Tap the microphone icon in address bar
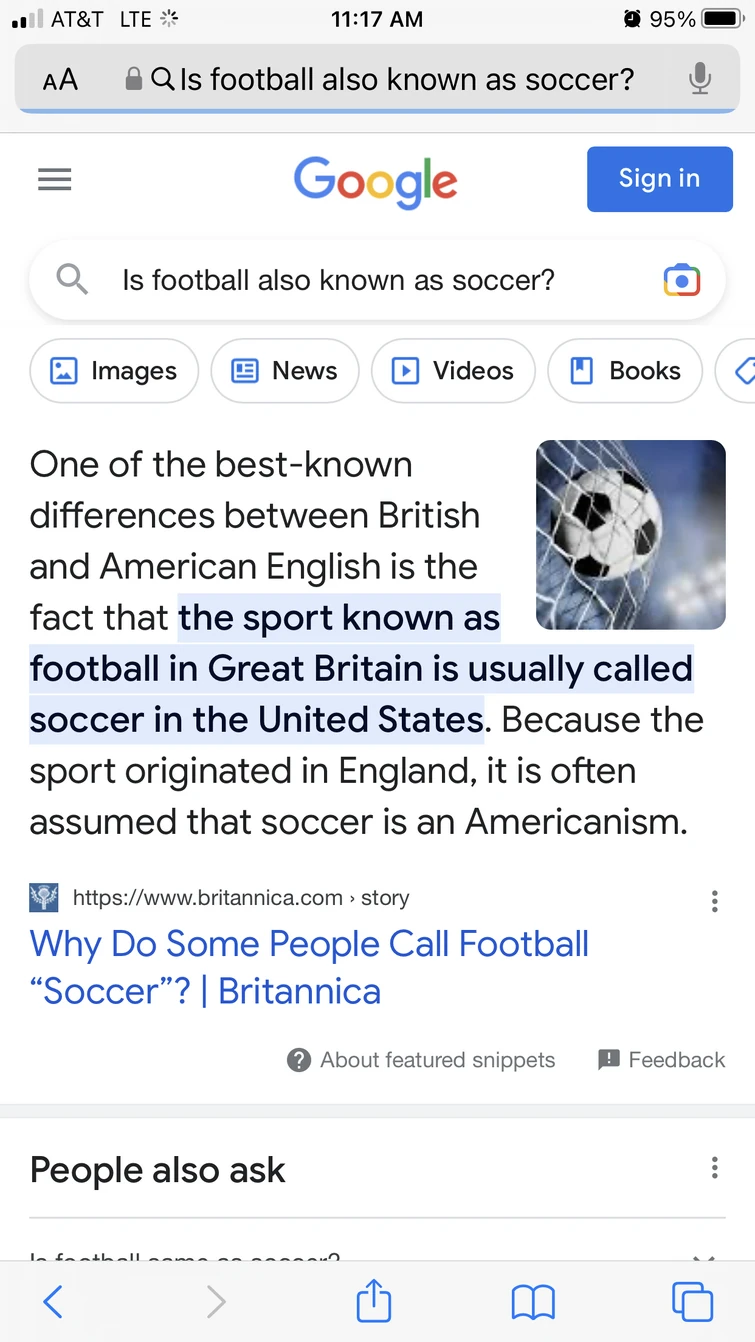This screenshot has height=1342, width=755. (x=700, y=79)
